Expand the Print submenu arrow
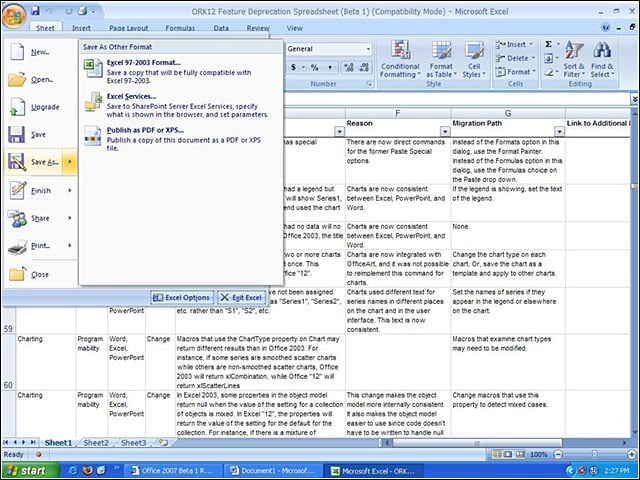The height and width of the screenshot is (480, 640). click(70, 245)
